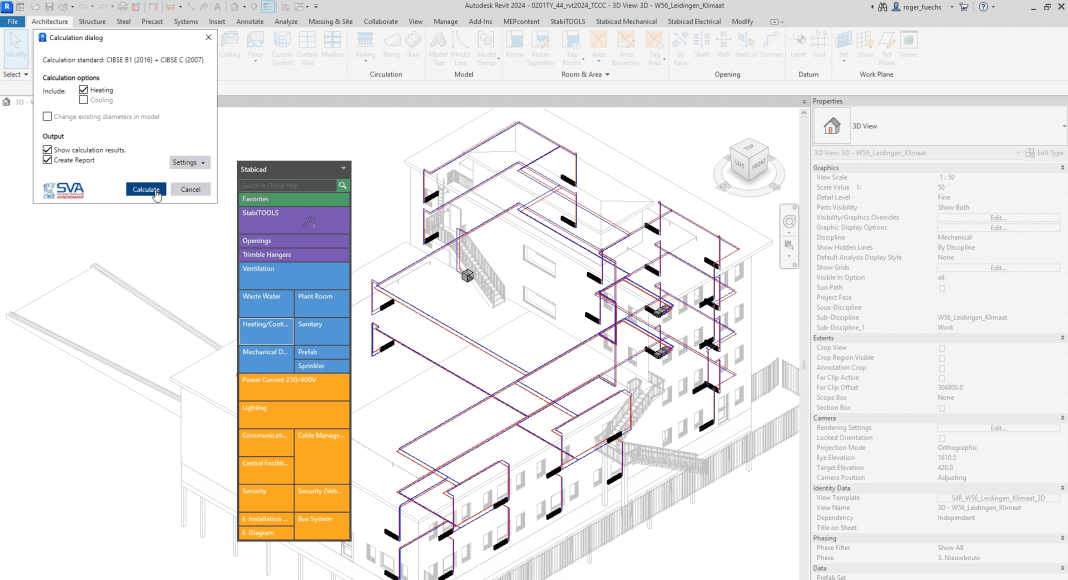The width and height of the screenshot is (1068, 580).
Task: Click Cancel in the Calculation dialog
Action: (x=190, y=189)
